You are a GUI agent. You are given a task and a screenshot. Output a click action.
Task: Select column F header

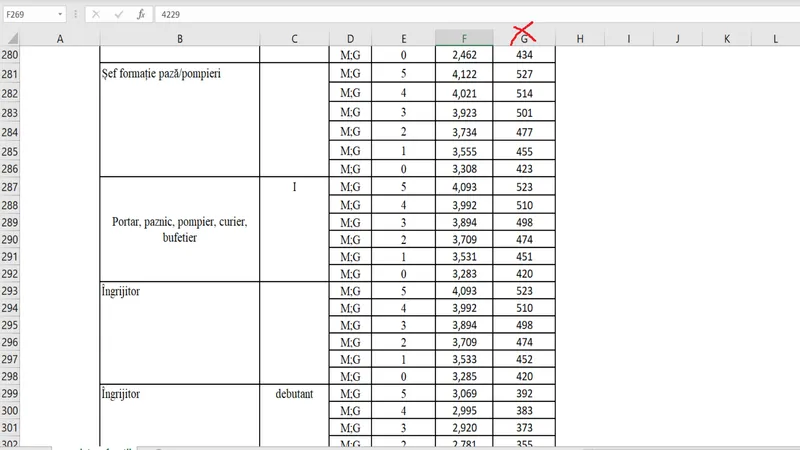(x=464, y=38)
